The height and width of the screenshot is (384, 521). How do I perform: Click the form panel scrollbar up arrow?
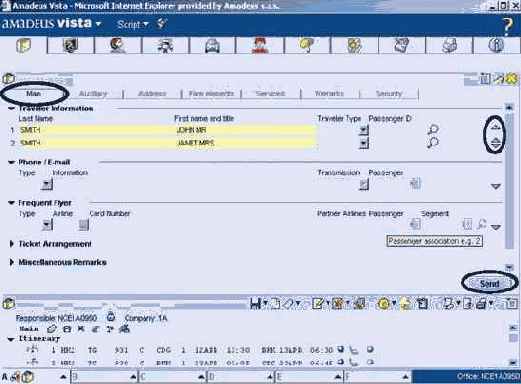[x=509, y=107]
